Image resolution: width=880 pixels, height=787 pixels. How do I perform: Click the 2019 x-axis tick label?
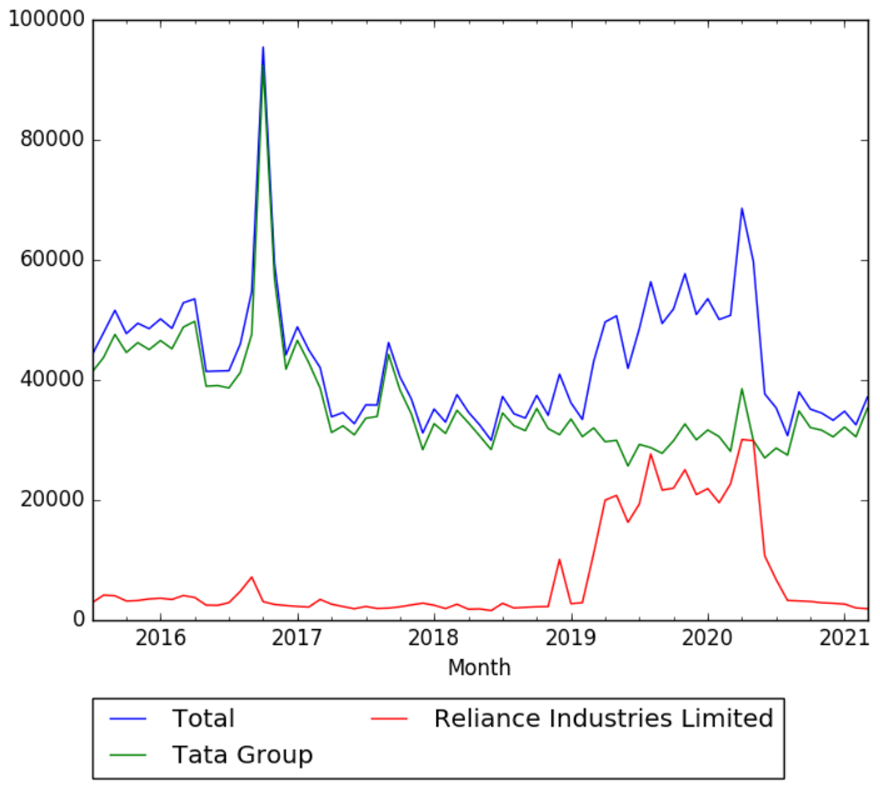pos(571,638)
